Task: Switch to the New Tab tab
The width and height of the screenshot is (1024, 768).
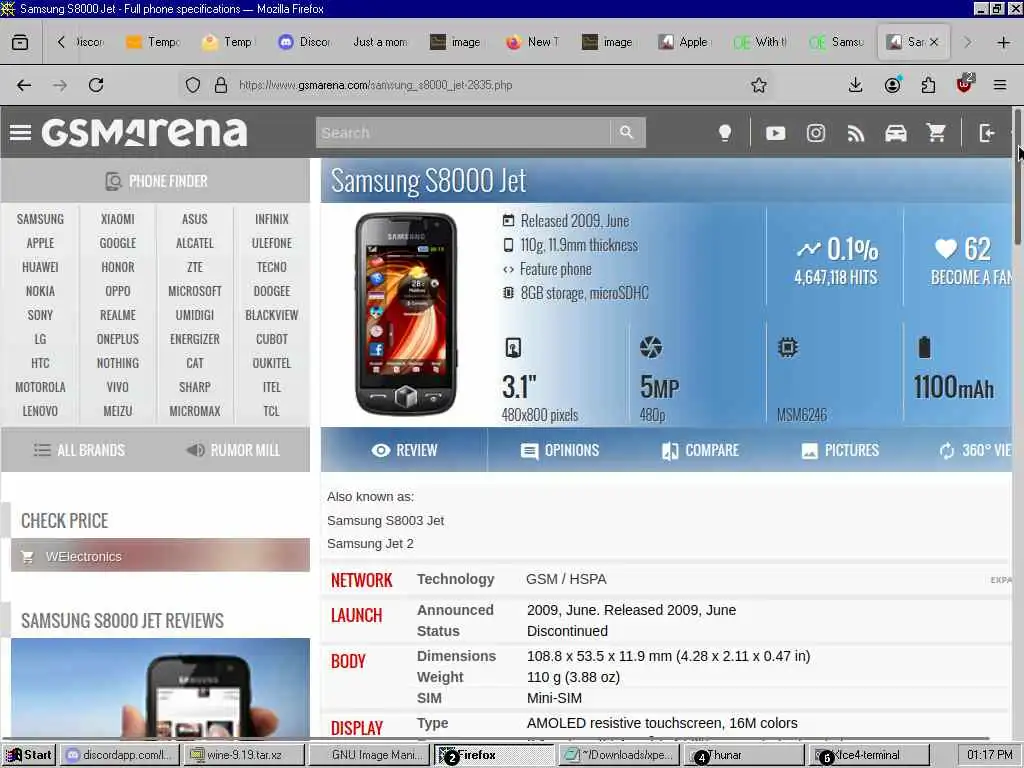Action: pyautogui.click(x=532, y=42)
